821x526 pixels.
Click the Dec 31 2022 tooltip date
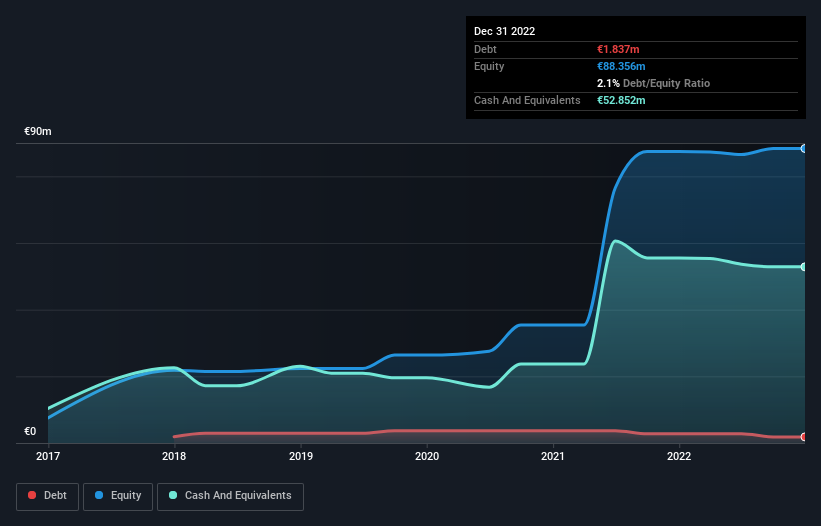point(504,31)
